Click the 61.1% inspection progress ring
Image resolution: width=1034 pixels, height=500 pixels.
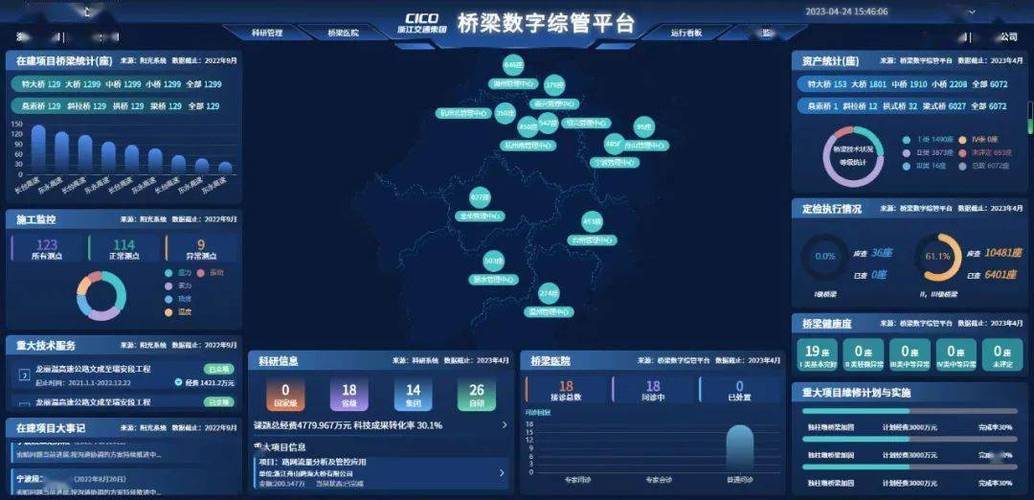pyautogui.click(x=938, y=257)
